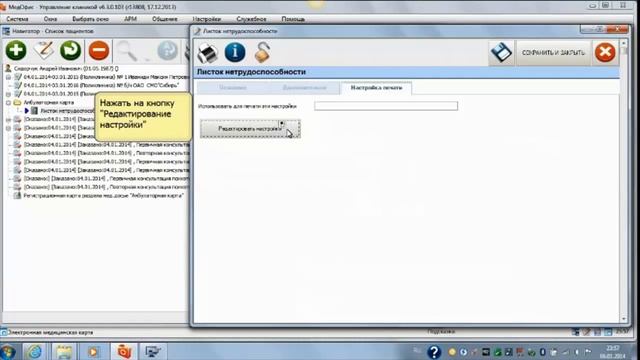Open the Окна menu
640x360 pixels.
50,19
